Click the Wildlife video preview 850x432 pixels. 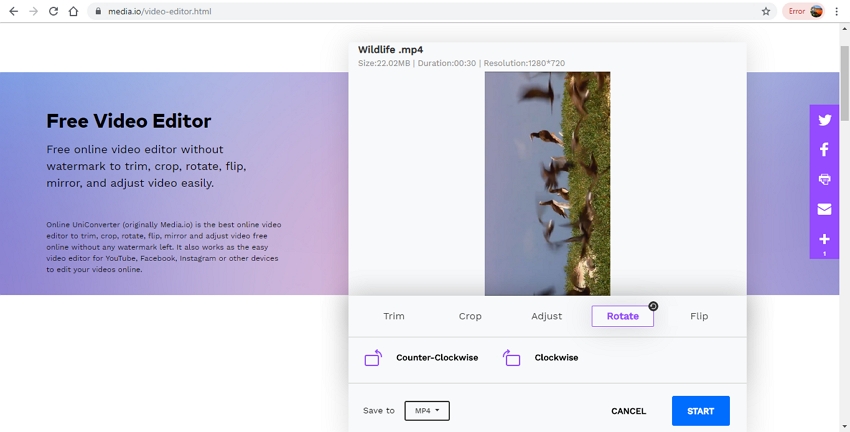547,183
